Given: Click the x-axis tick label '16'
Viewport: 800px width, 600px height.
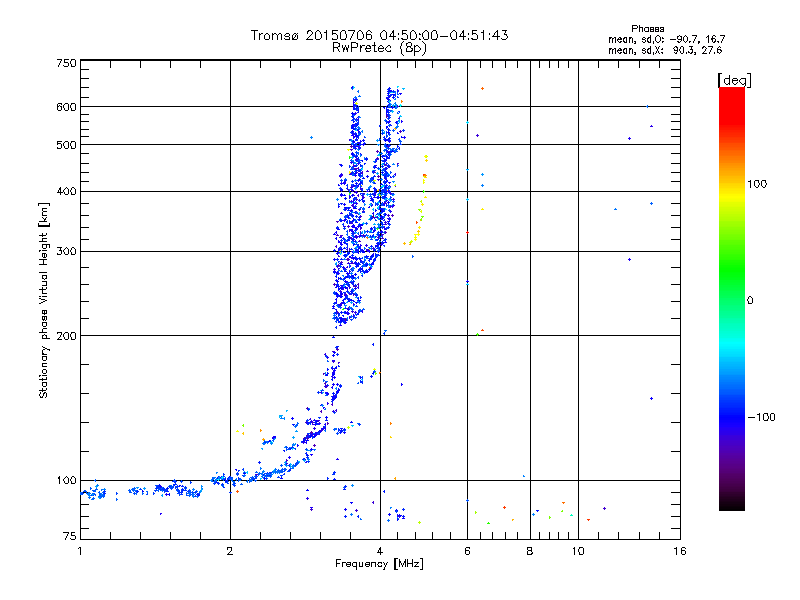Looking at the screenshot, I should (x=680, y=551).
